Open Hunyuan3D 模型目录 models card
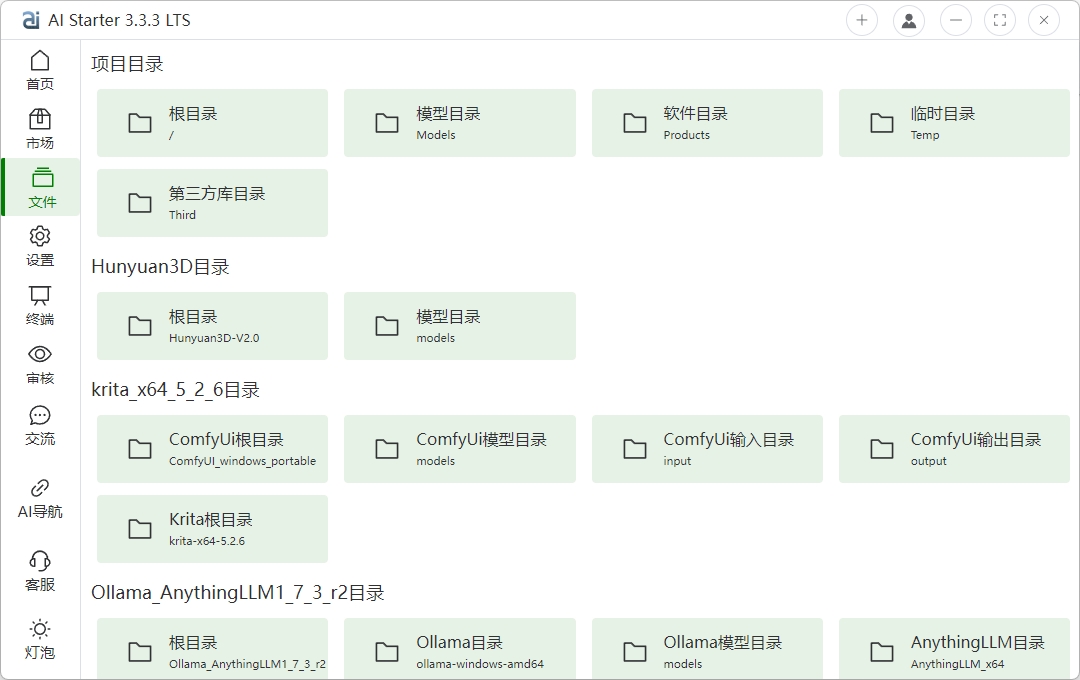Image resolution: width=1080 pixels, height=680 pixels. click(x=459, y=326)
